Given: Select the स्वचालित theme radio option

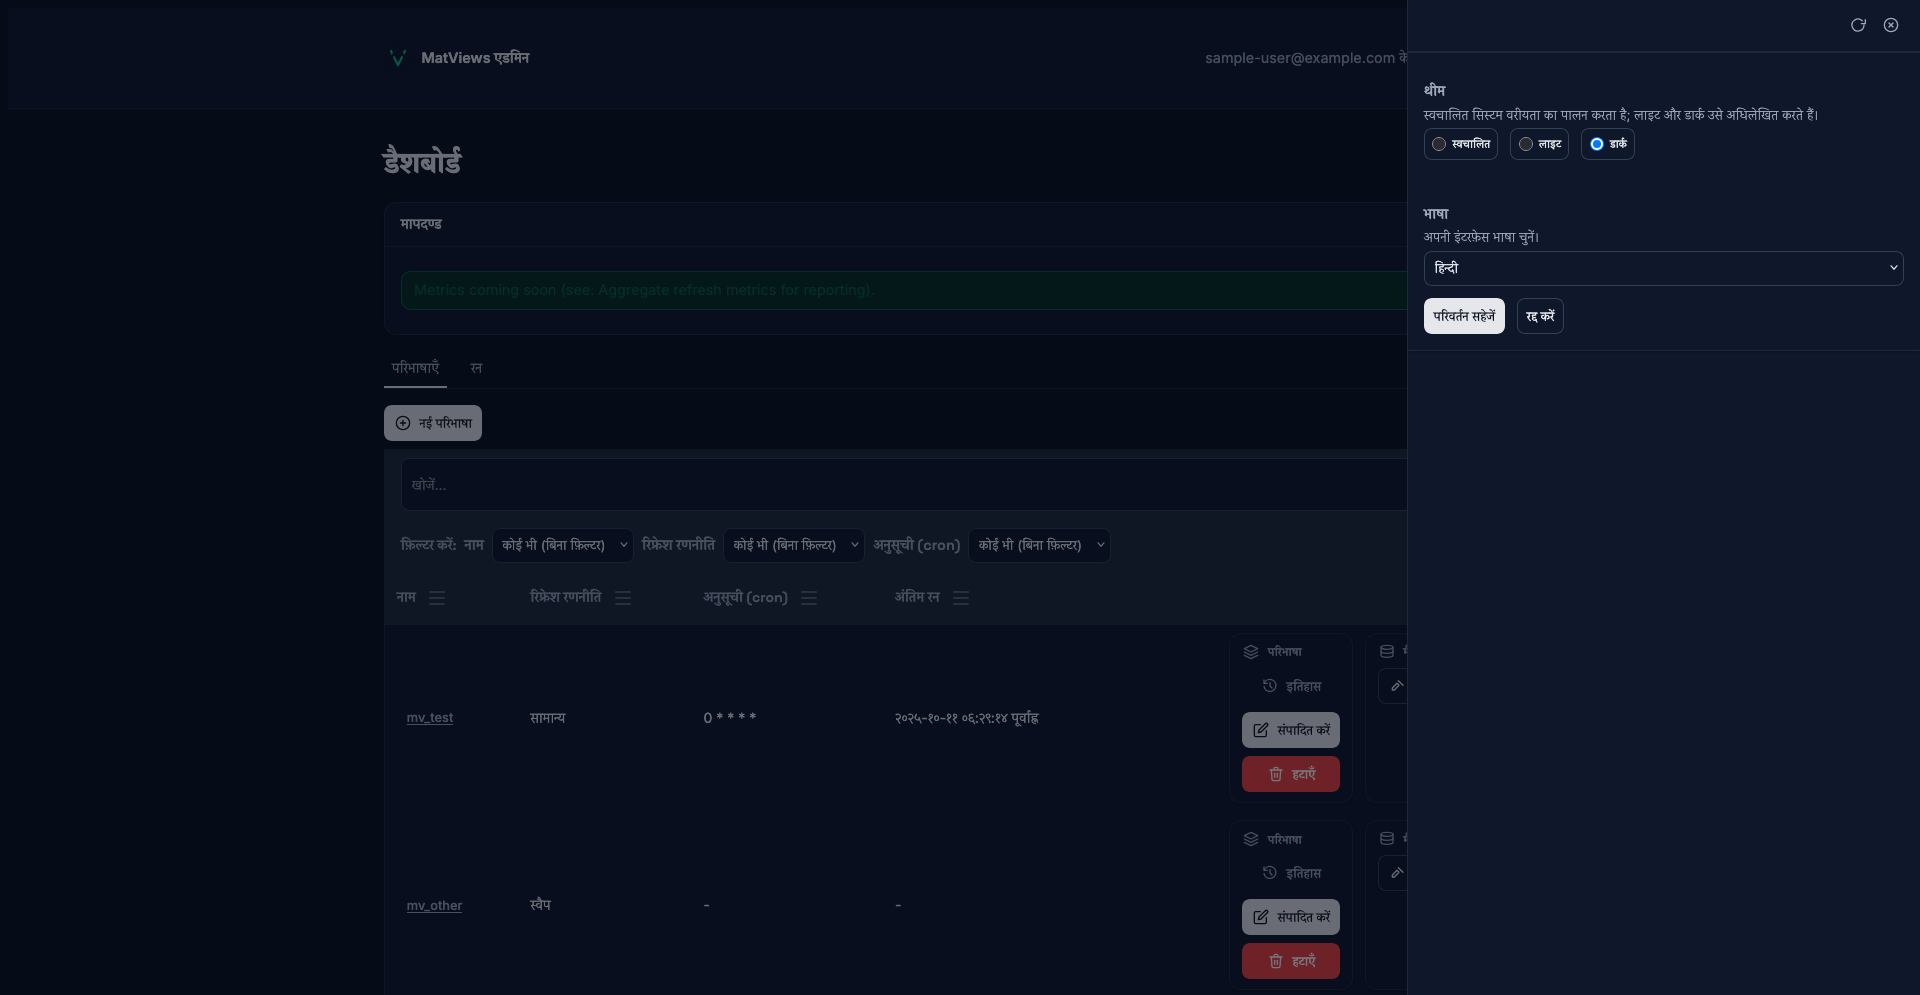Looking at the screenshot, I should pyautogui.click(x=1439, y=144).
